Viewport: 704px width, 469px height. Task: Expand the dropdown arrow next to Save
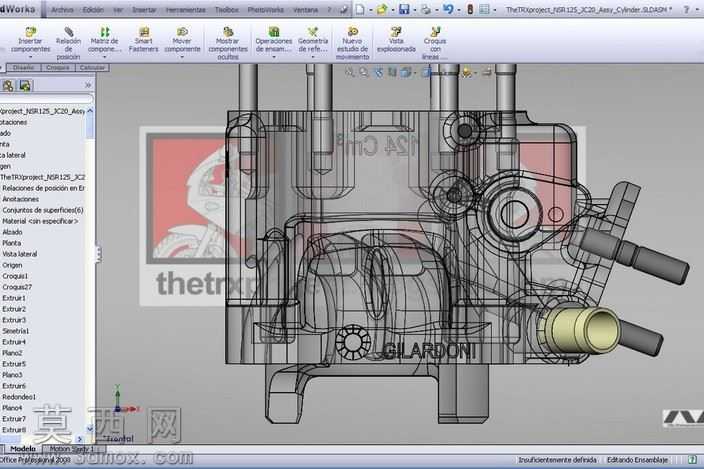pos(414,10)
